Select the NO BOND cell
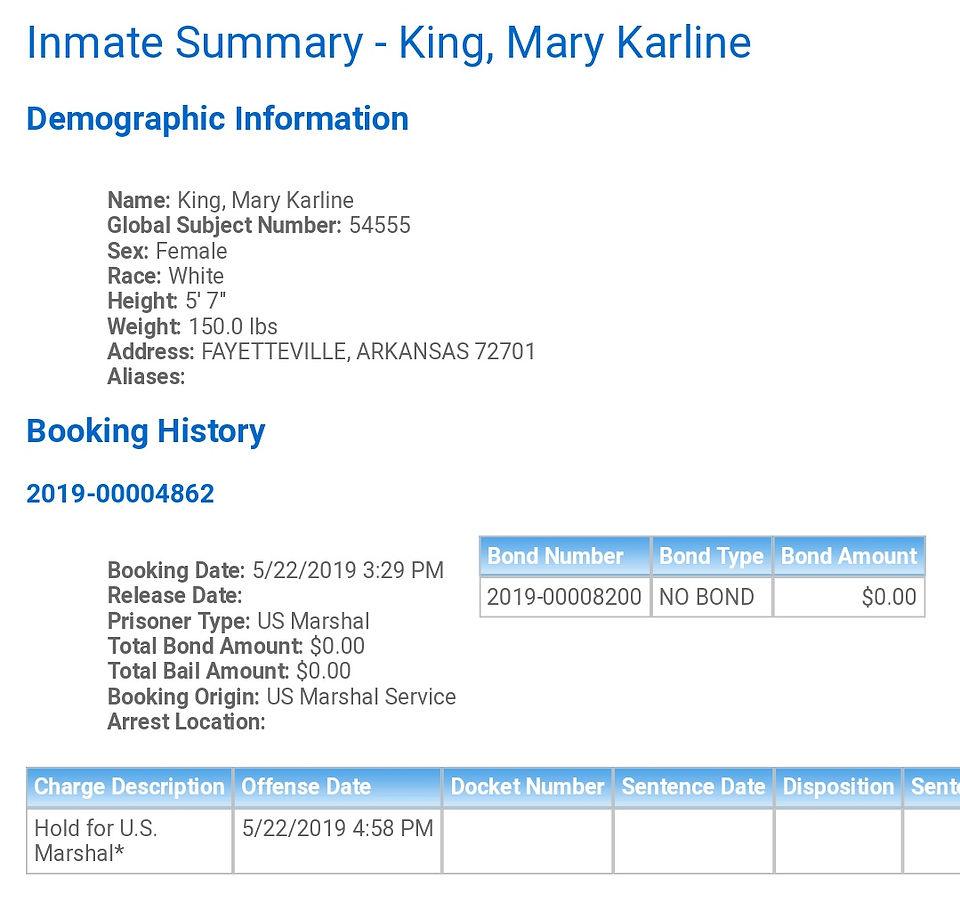The width and height of the screenshot is (960, 901). point(711,597)
